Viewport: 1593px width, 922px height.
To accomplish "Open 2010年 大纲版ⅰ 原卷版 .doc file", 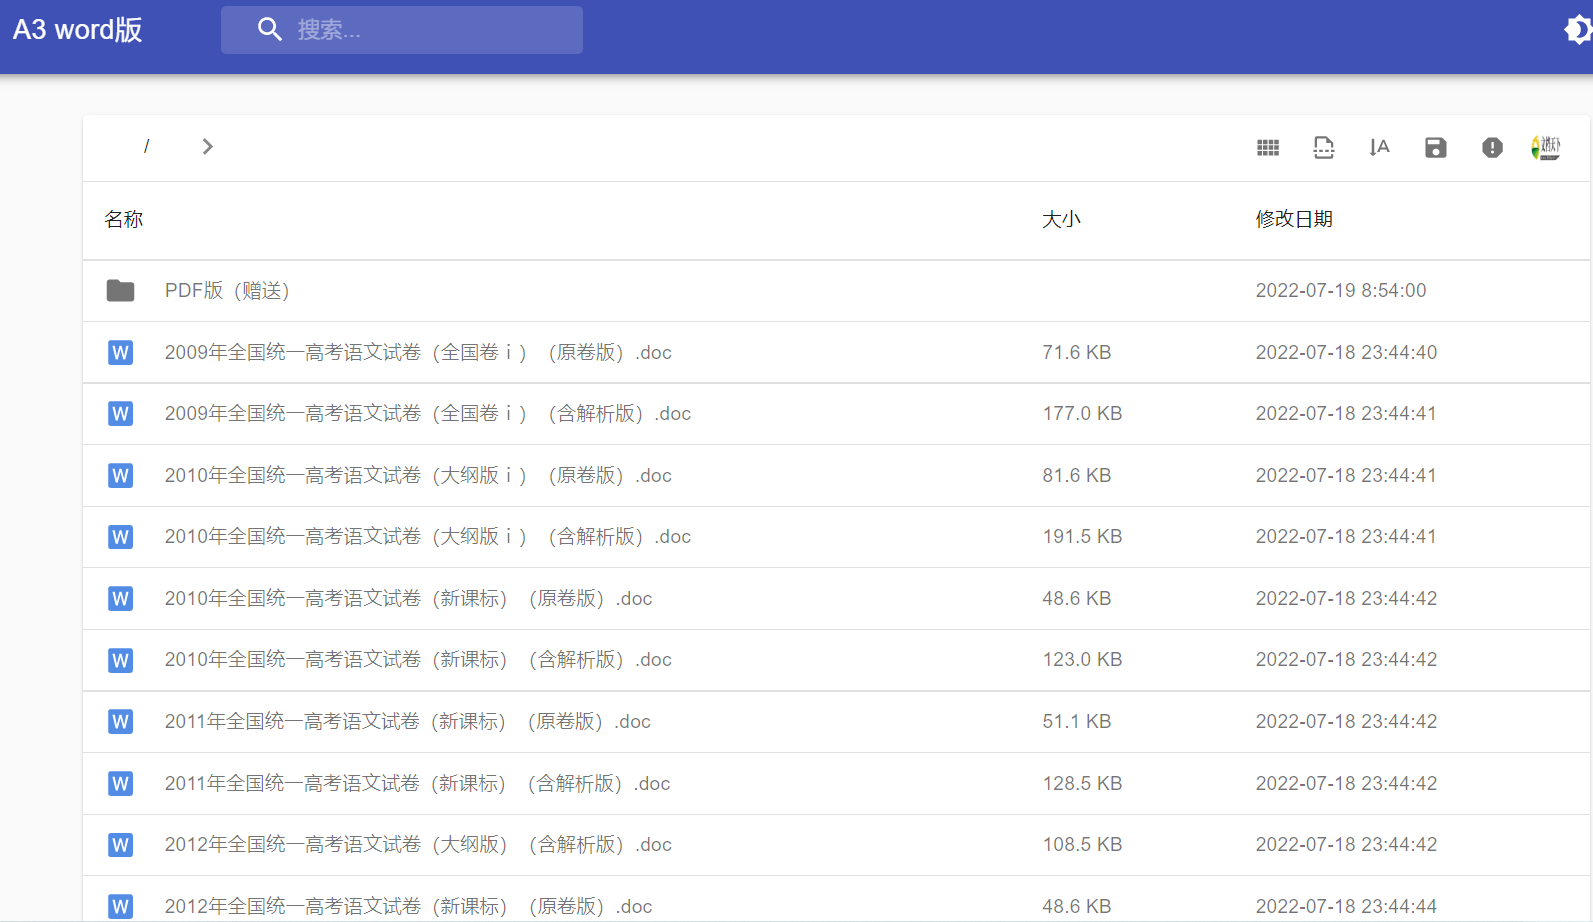I will 418,476.
